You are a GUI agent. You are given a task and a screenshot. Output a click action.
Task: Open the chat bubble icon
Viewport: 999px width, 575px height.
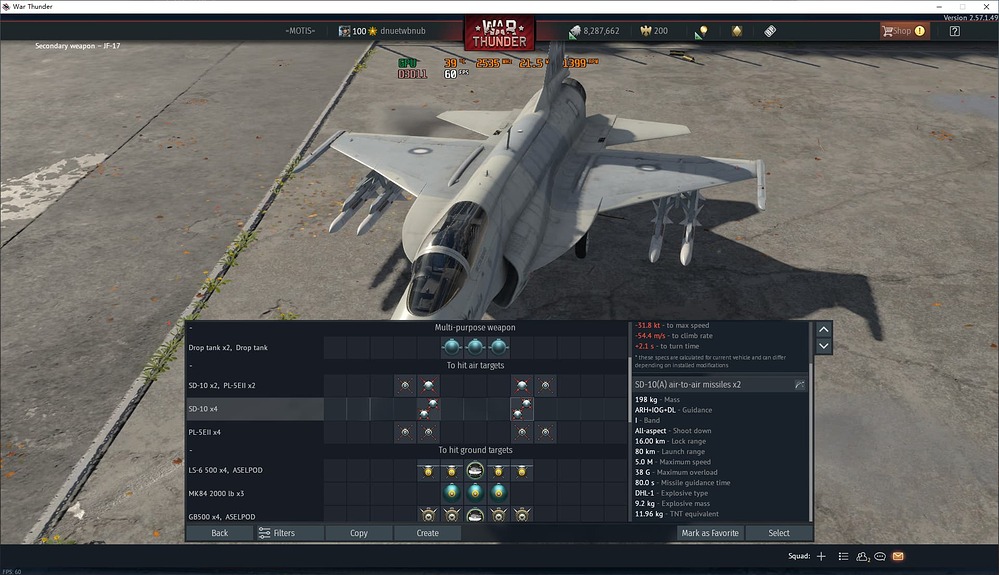coord(880,556)
